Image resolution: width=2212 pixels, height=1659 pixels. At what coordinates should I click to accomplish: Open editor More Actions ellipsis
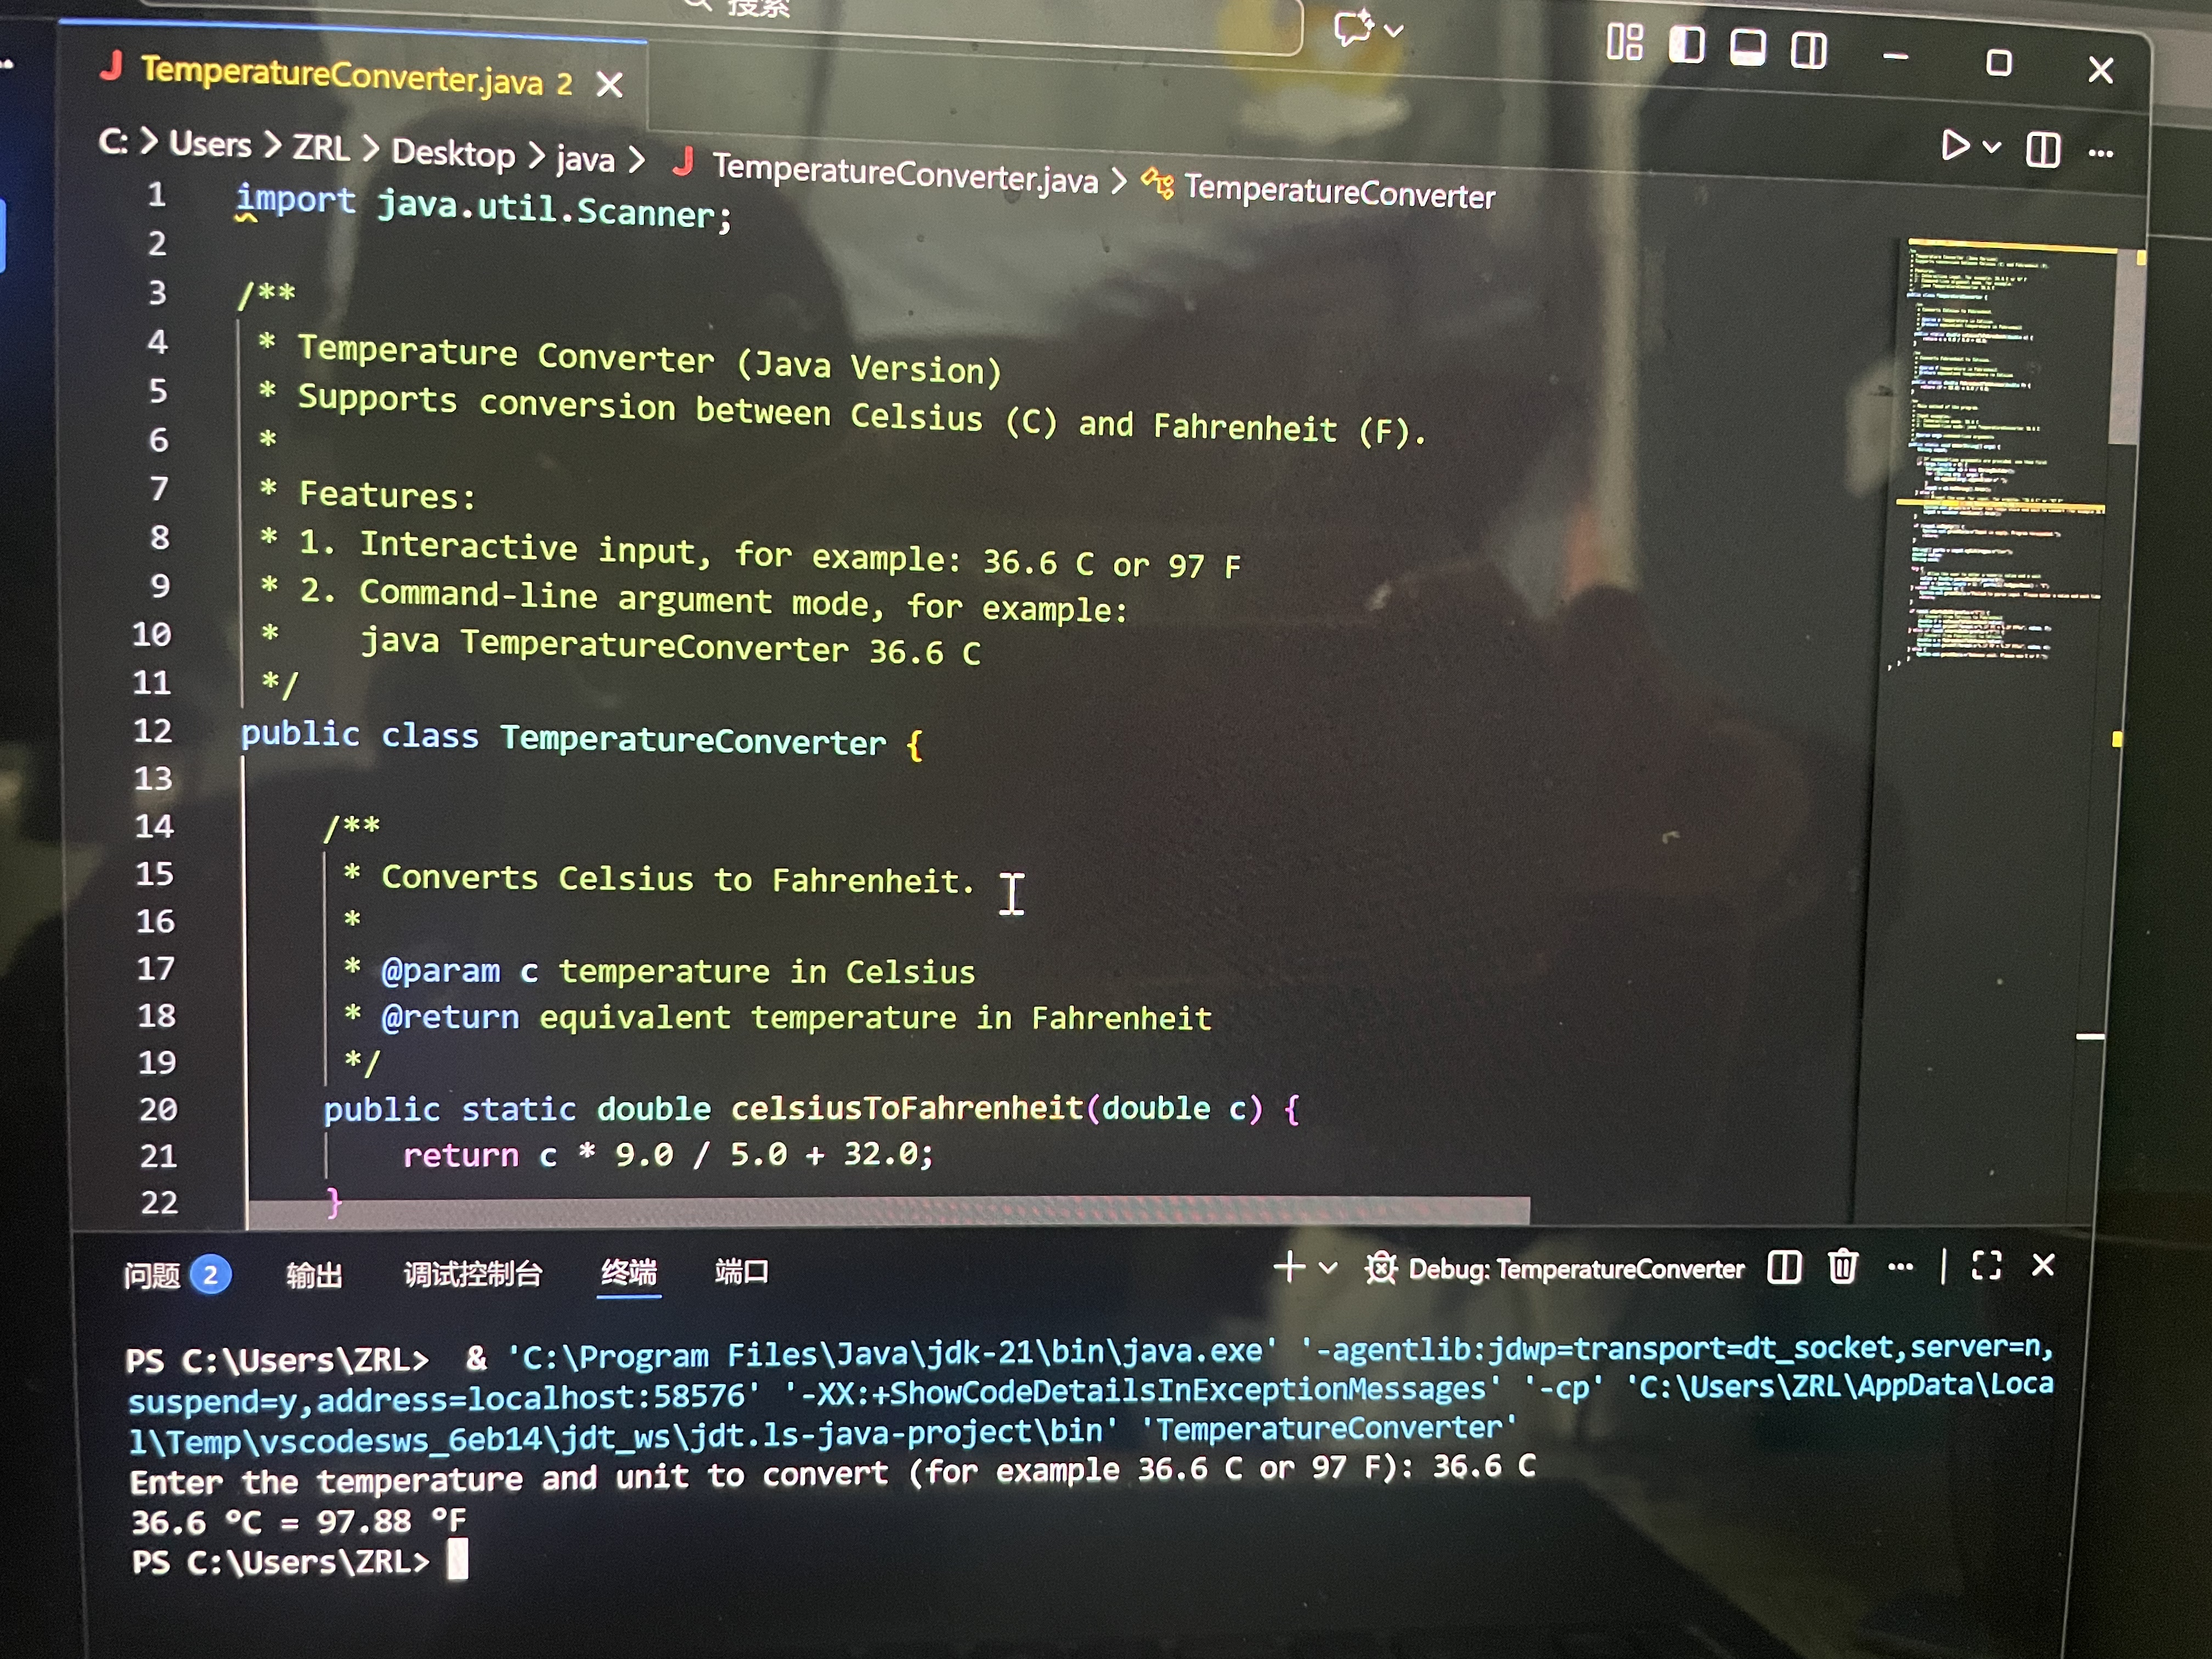(x=2100, y=153)
